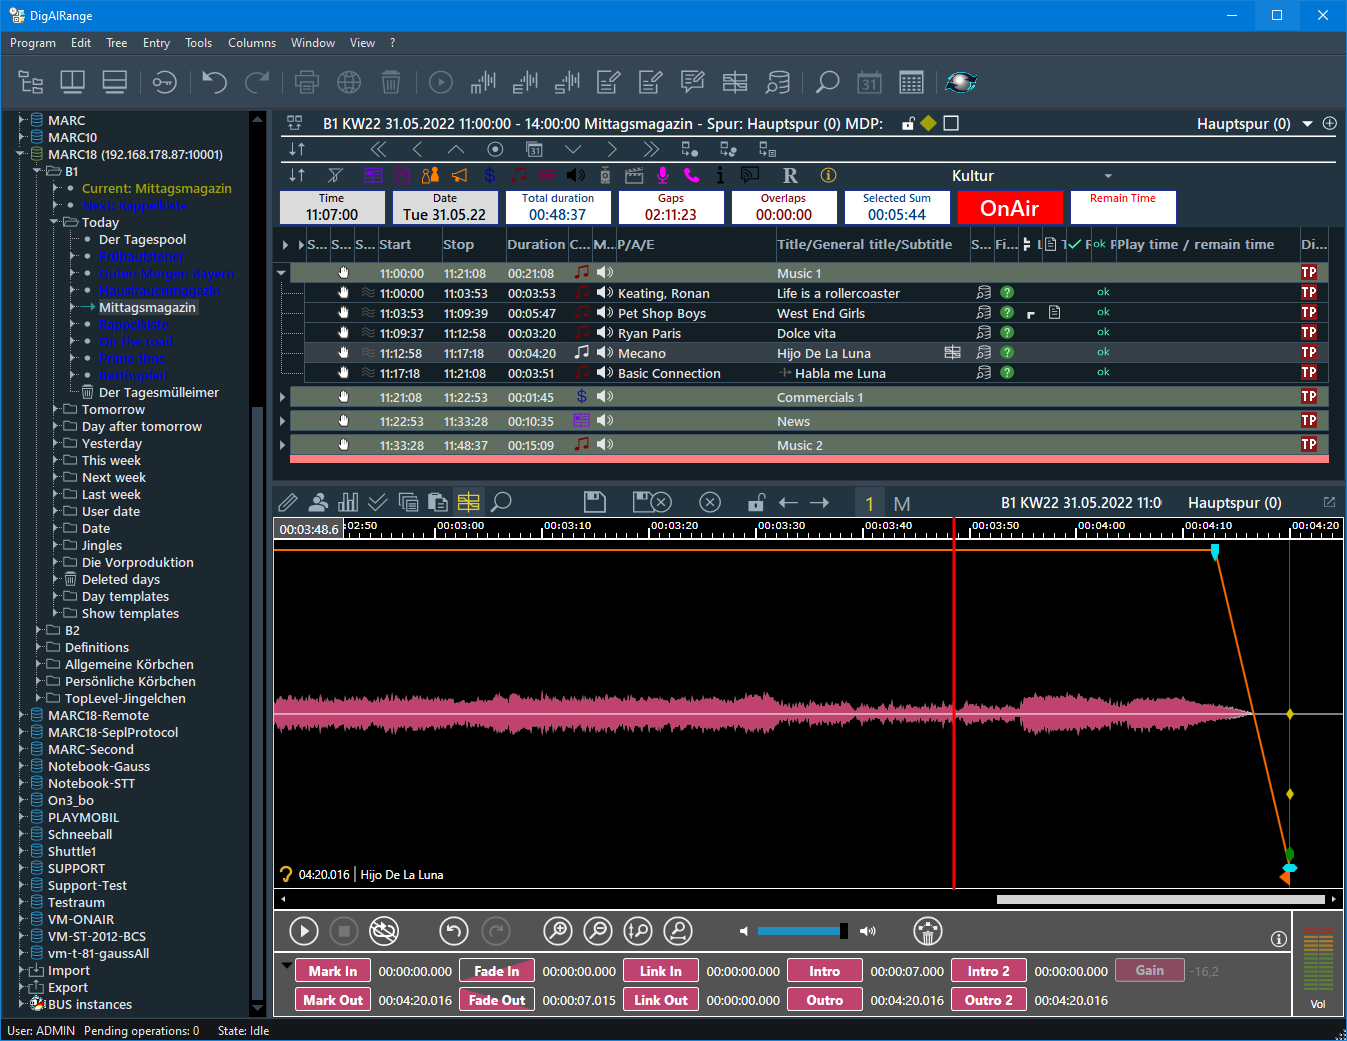Image resolution: width=1347 pixels, height=1041 pixels.
Task: Click the blue volume slider
Action: [798, 931]
